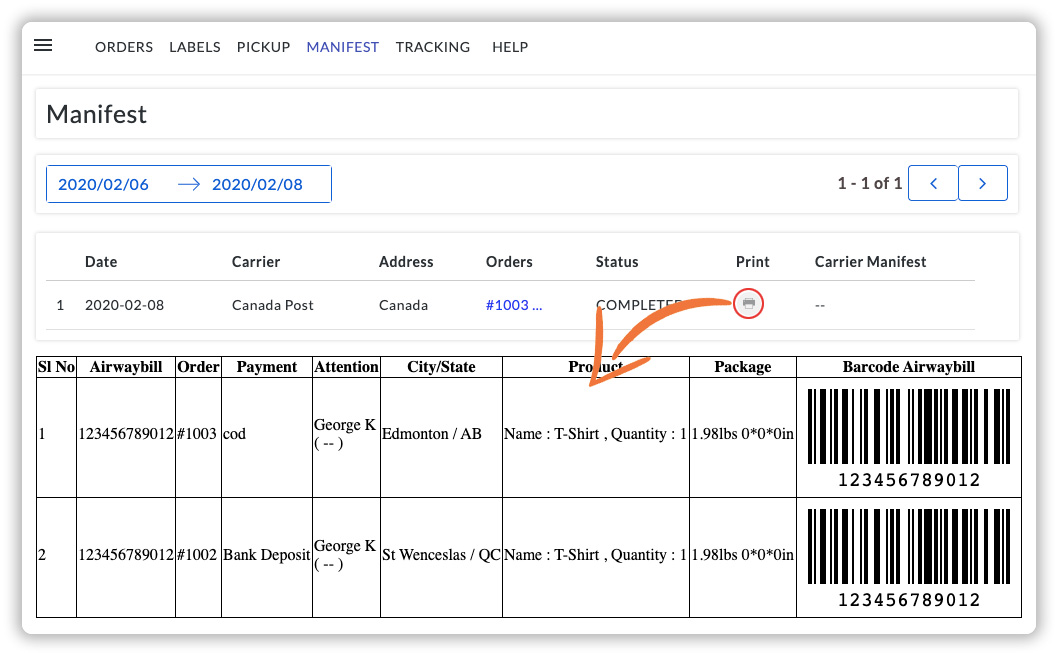Go to previous page arrow button
The width and height of the screenshot is (1057, 653).
click(x=933, y=183)
